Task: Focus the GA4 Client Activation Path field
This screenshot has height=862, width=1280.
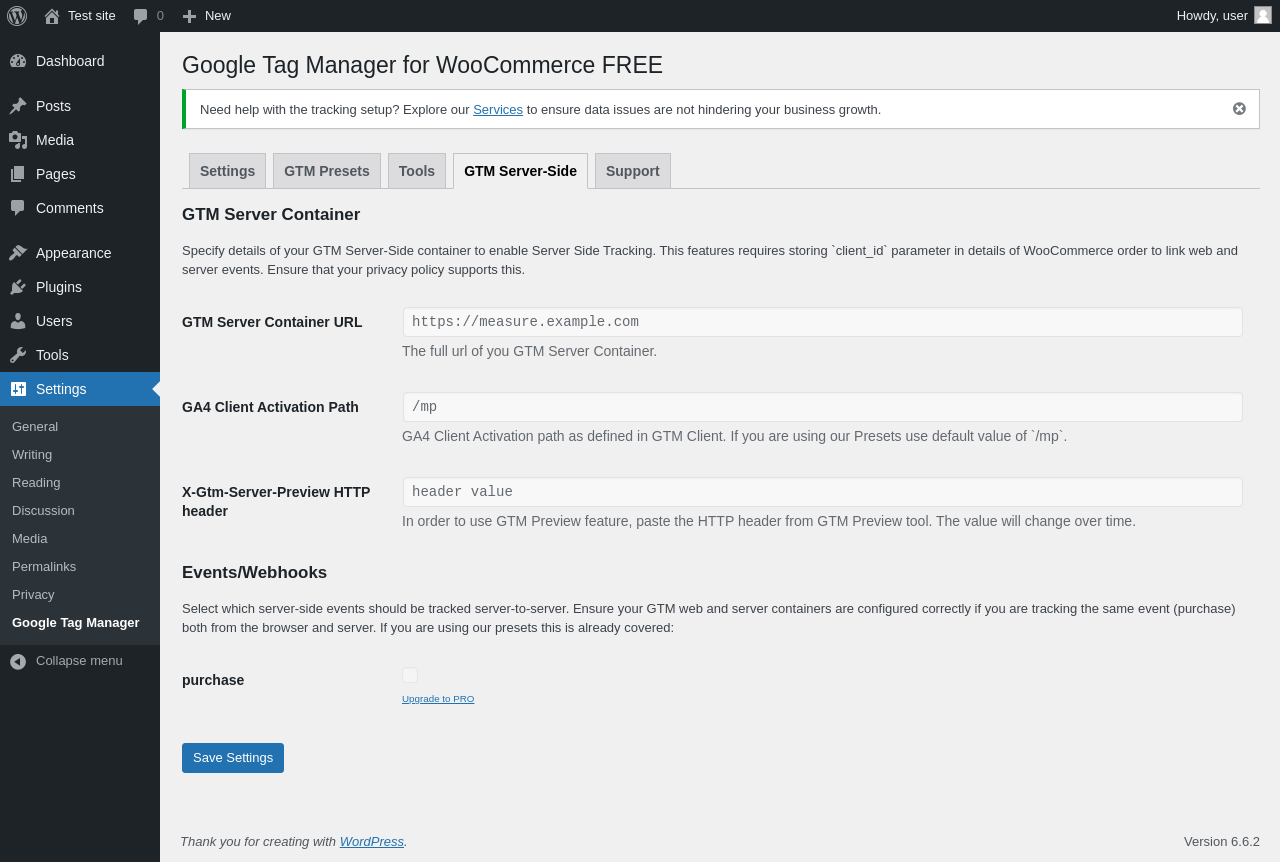Action: (823, 407)
